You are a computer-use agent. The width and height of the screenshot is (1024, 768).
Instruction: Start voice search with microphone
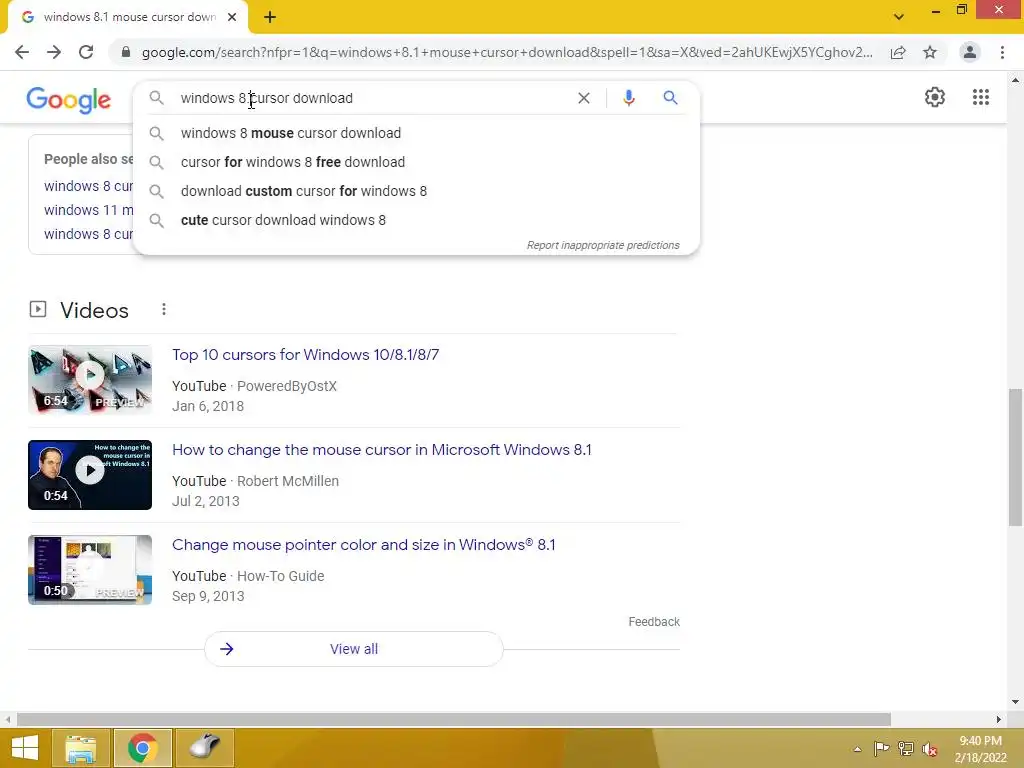click(628, 98)
